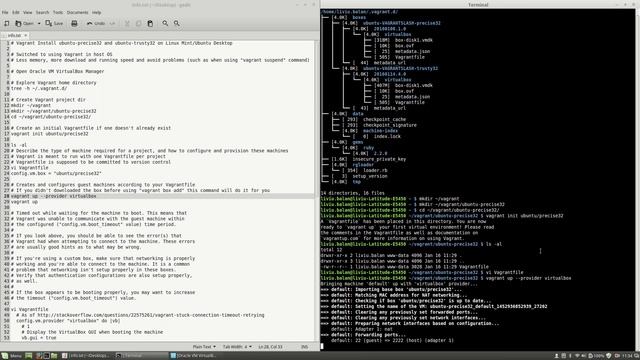Close the info.txt tab
The height and width of the screenshot is (360, 640).
pyautogui.click(x=25, y=36)
